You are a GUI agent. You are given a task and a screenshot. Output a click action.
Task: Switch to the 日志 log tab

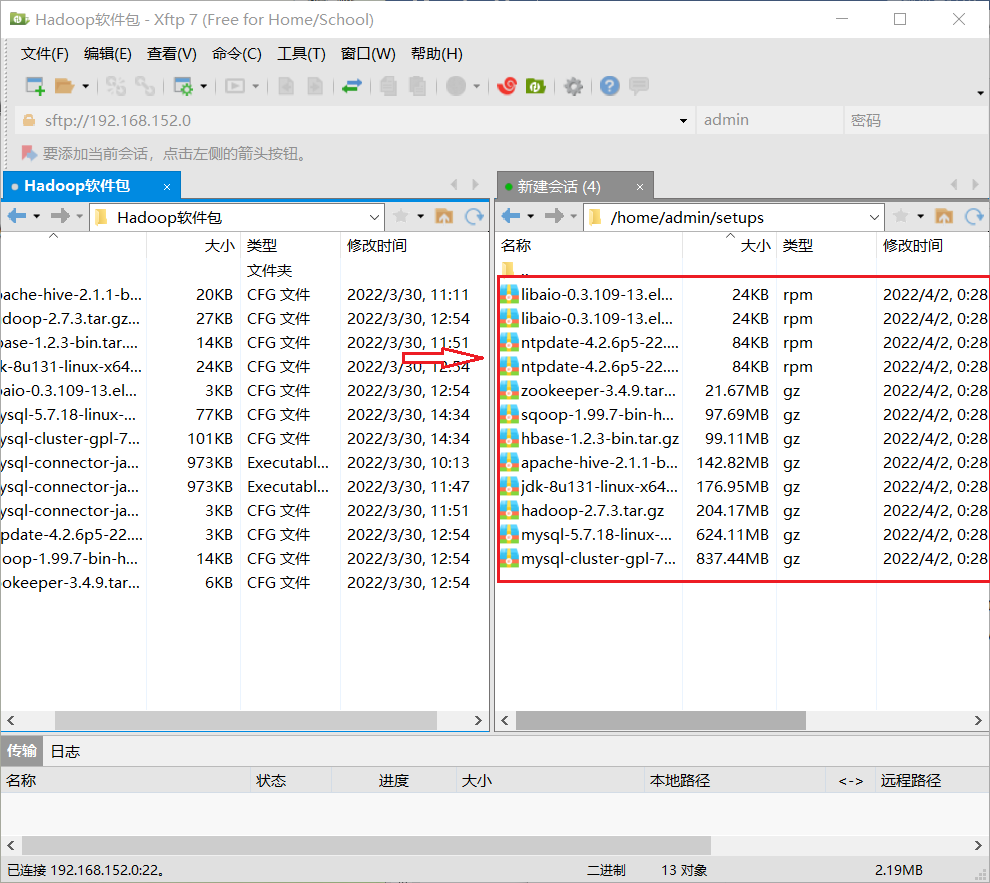65,751
